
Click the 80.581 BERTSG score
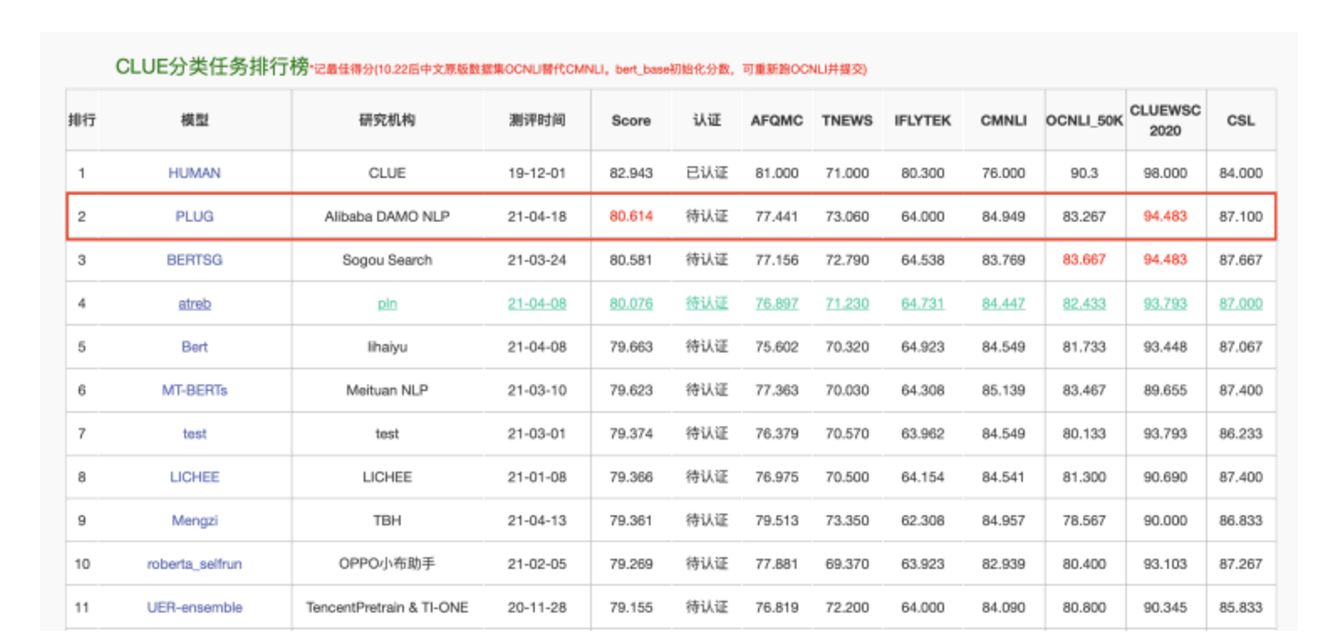click(631, 260)
